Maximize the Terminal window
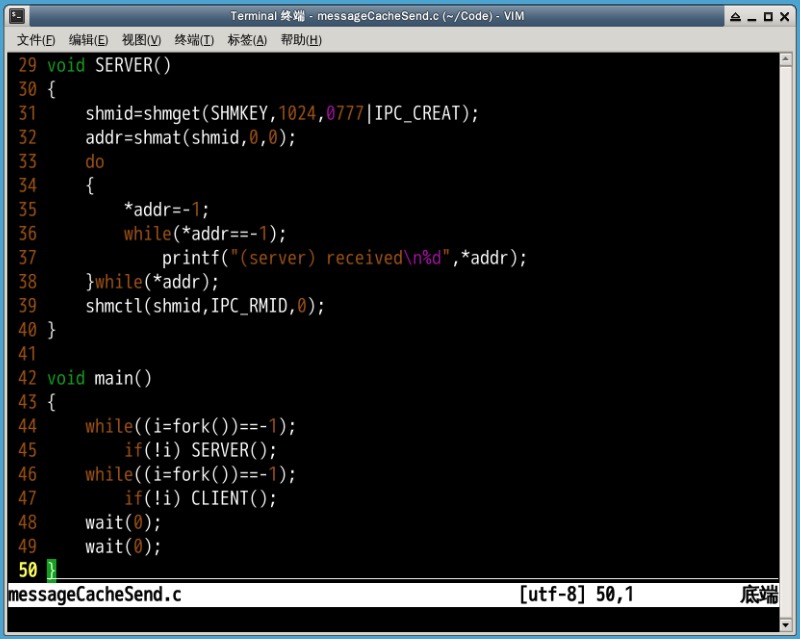This screenshot has width=800, height=639. tap(768, 16)
